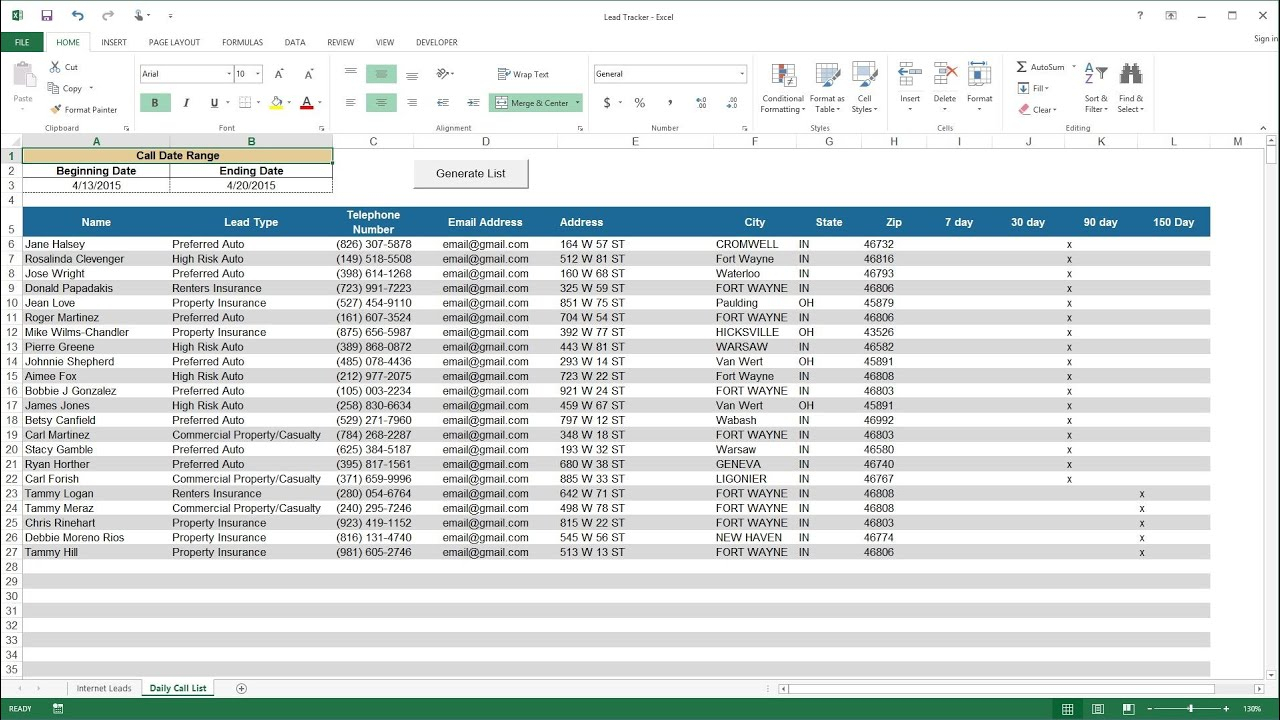Add new sheet with plus icon
The width and height of the screenshot is (1280, 720).
point(241,688)
